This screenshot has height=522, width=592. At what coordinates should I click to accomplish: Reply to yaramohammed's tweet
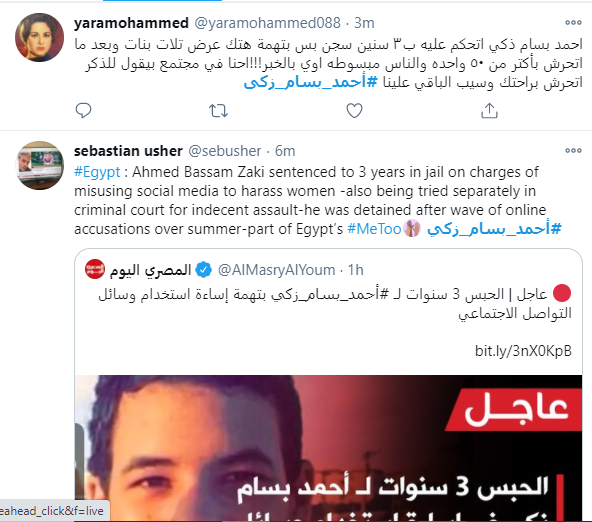83,111
